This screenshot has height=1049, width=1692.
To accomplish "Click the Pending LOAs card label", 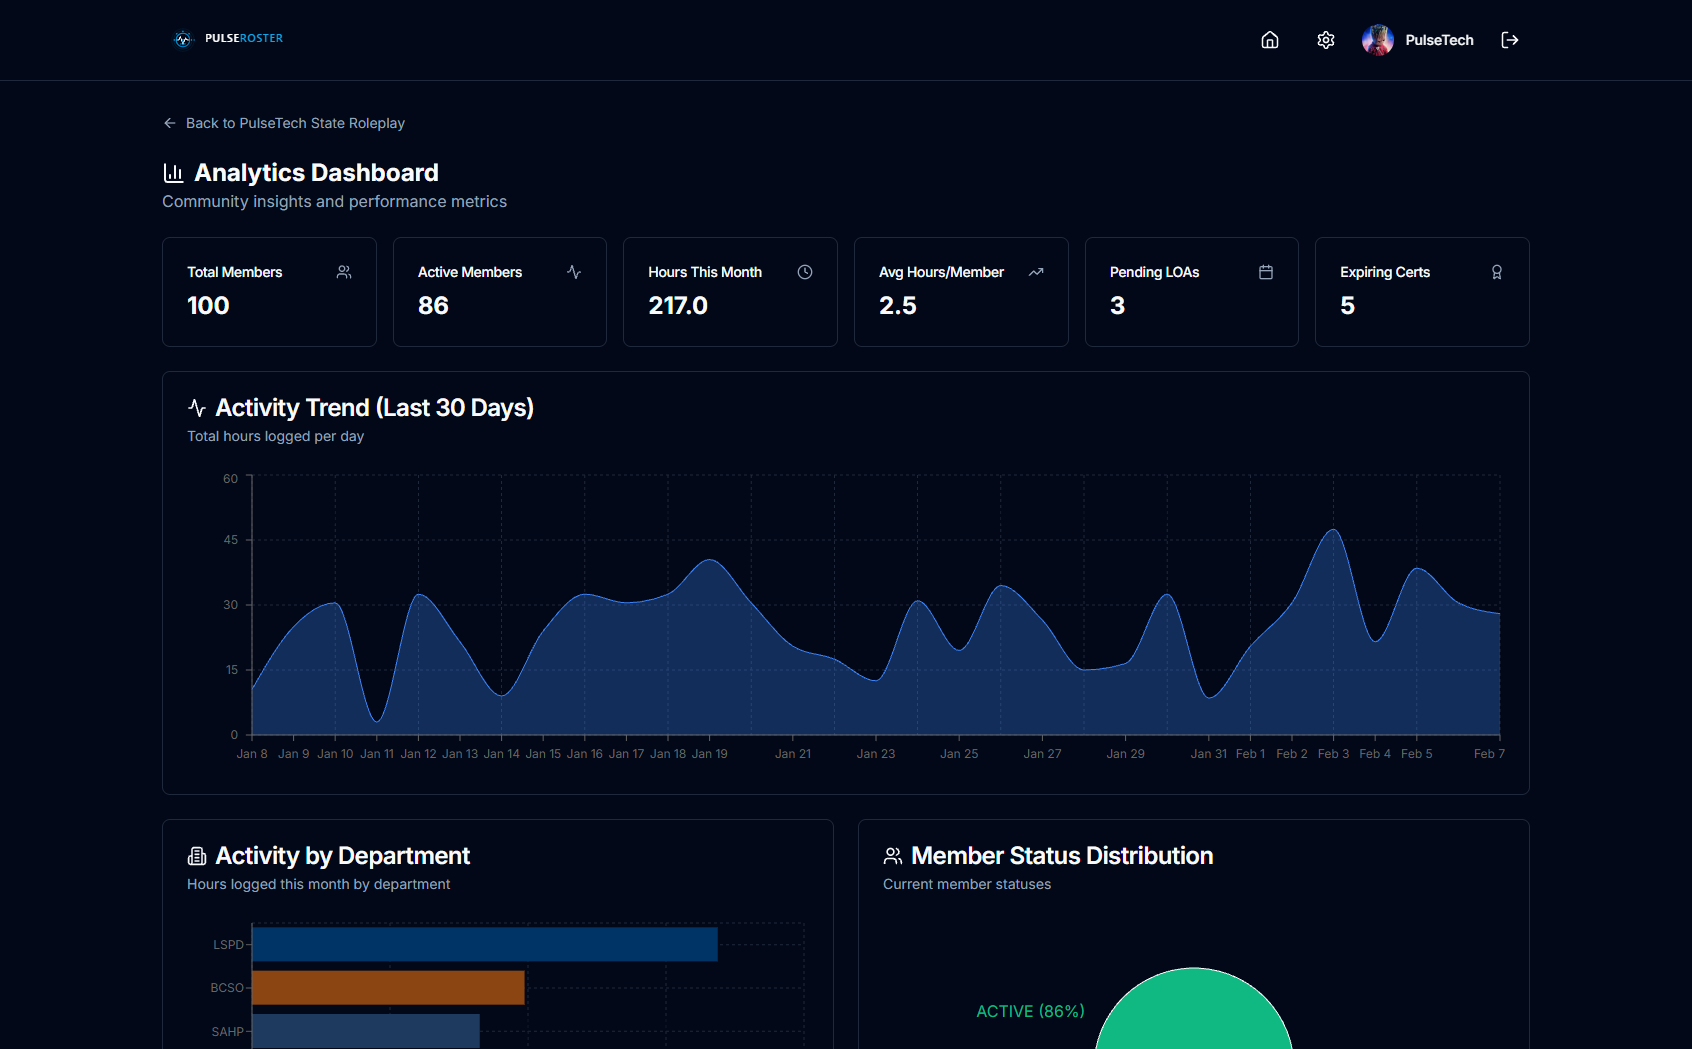I will coord(1155,272).
